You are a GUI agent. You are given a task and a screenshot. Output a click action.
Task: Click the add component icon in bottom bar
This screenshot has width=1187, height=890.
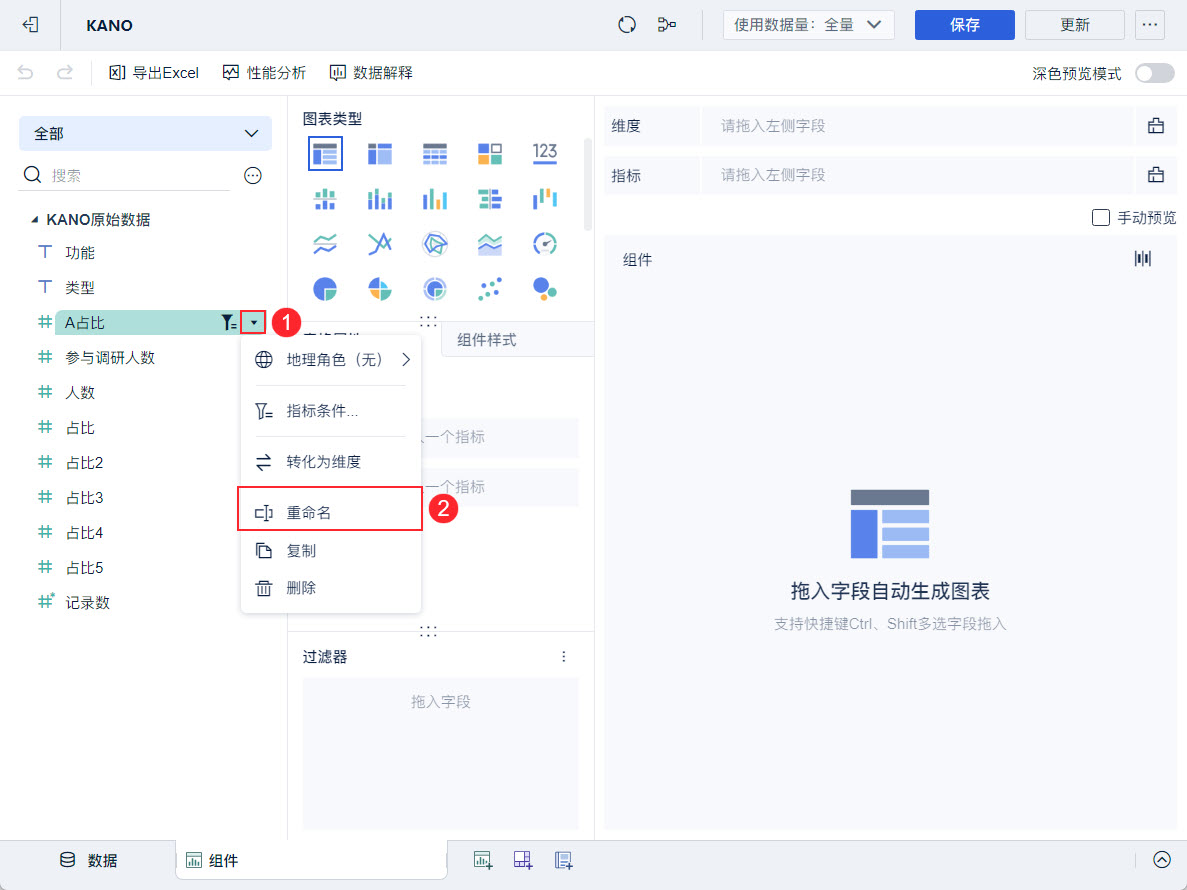(482, 860)
